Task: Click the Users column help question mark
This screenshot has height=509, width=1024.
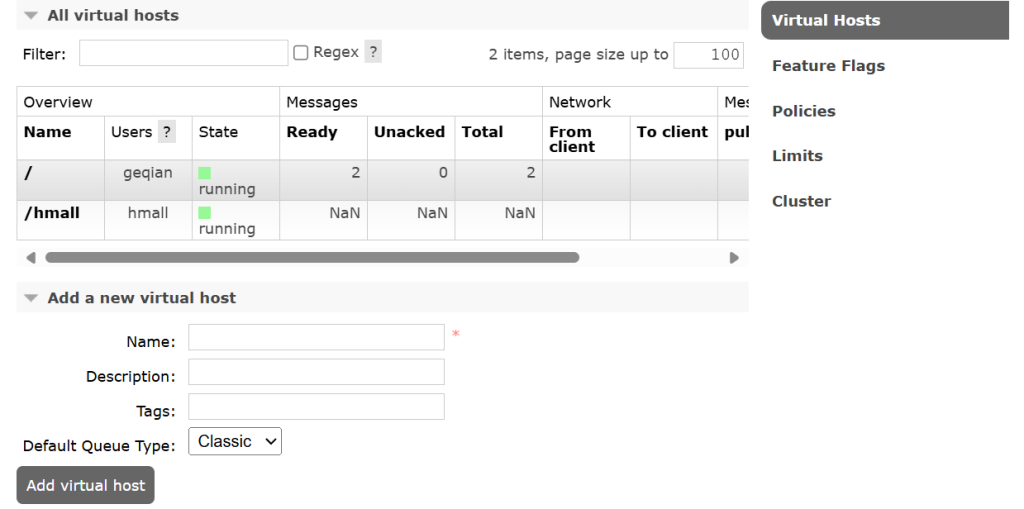Action: 167,132
